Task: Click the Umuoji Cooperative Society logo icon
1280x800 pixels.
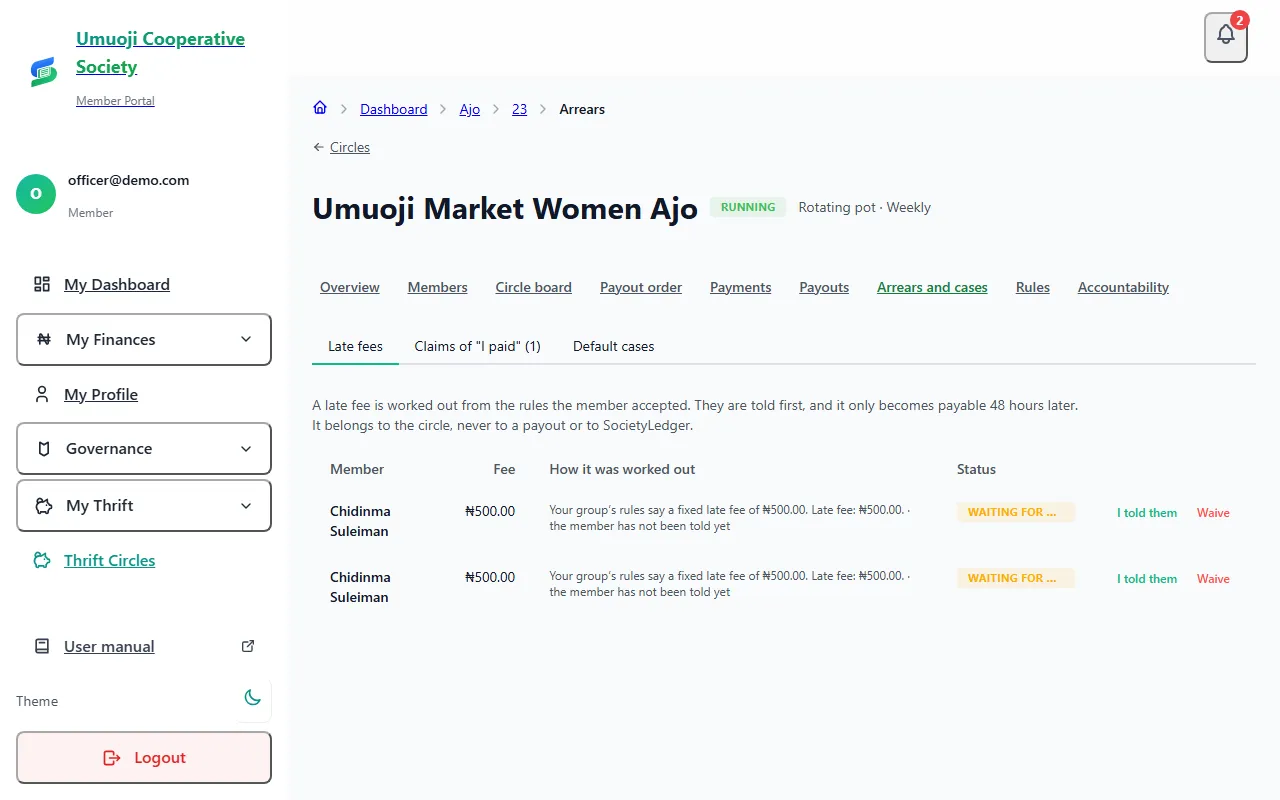Action: (43, 71)
